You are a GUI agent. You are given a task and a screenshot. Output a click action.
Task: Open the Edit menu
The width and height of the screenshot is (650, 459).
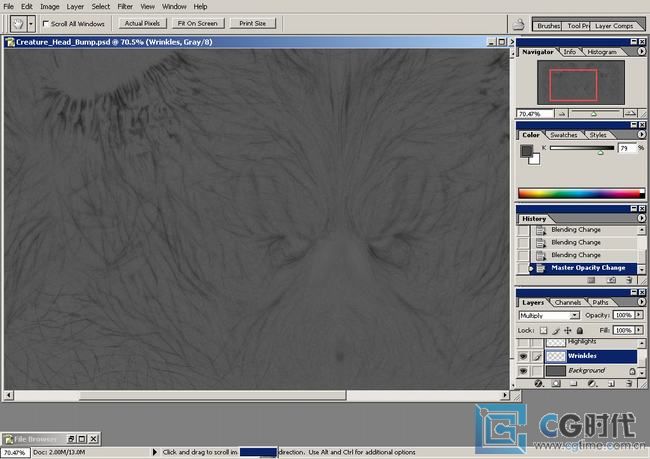(27, 7)
